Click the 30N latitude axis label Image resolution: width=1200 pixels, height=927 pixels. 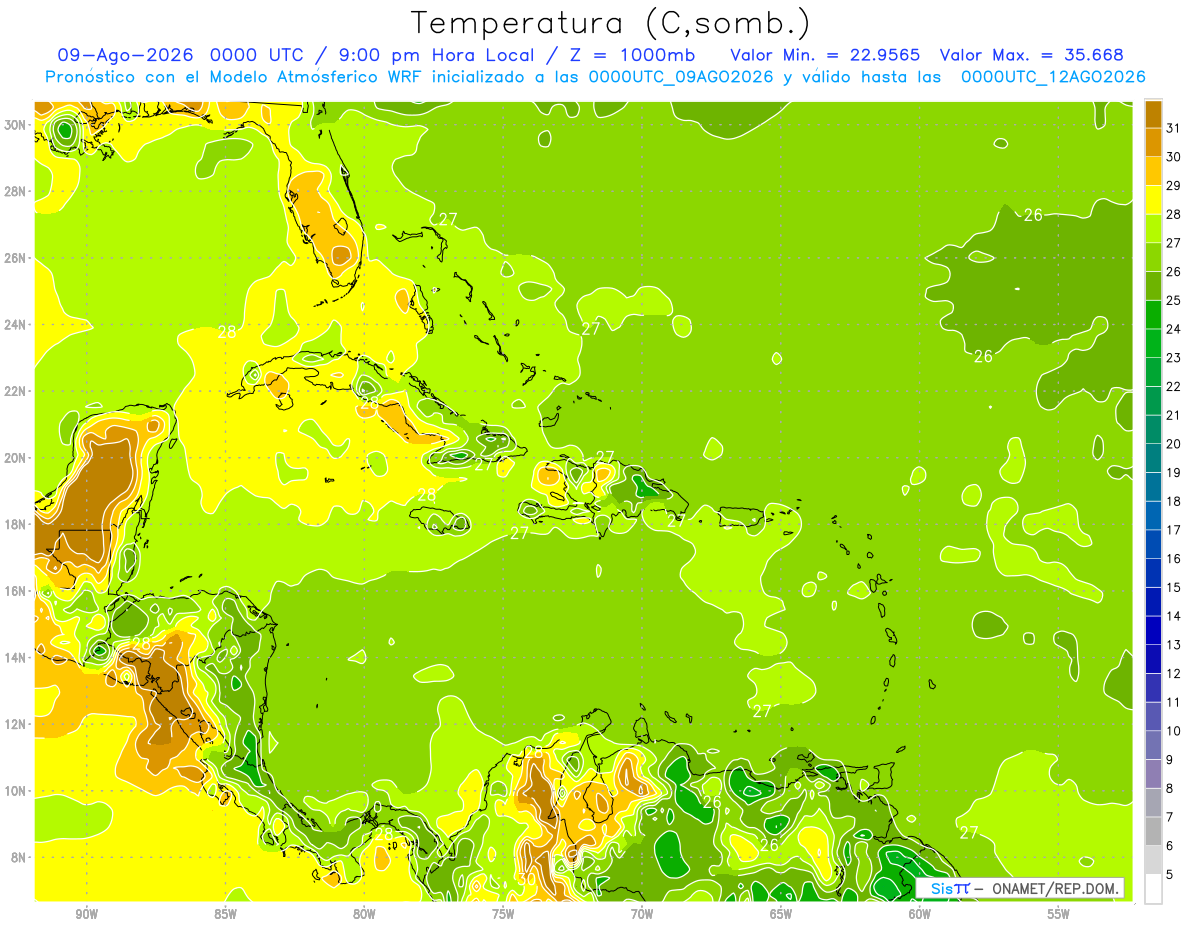coord(16,125)
